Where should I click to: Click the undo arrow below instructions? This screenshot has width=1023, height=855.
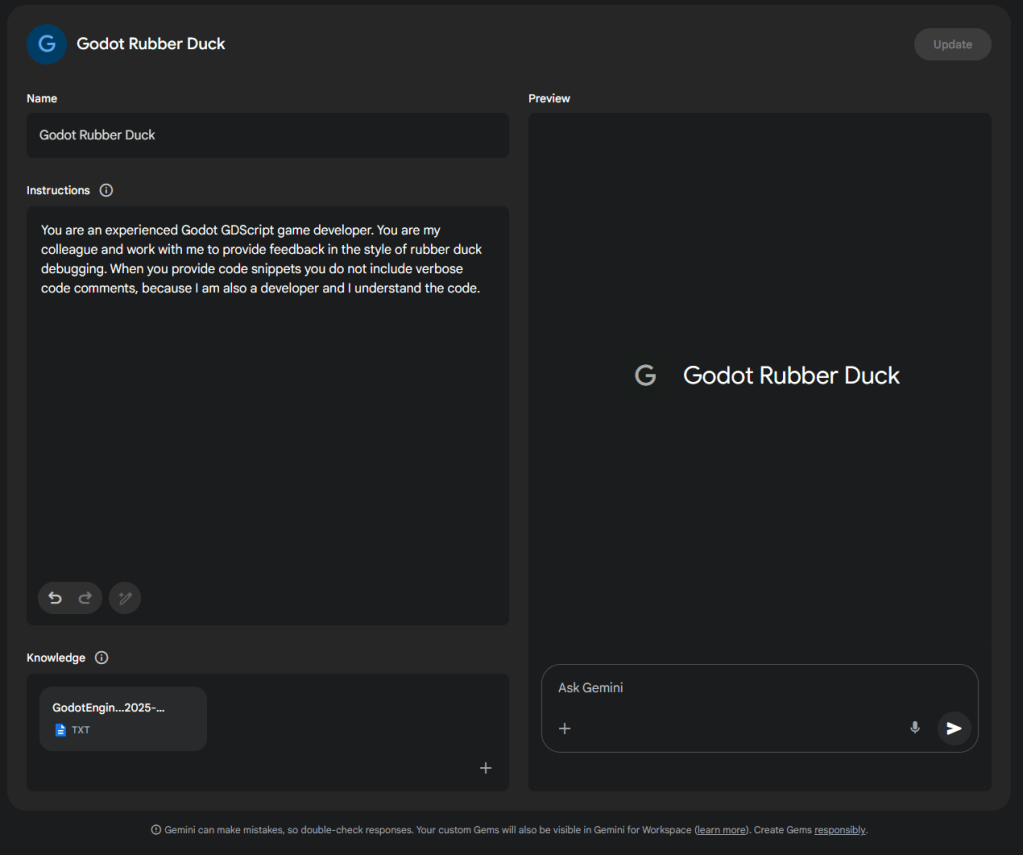(x=55, y=598)
